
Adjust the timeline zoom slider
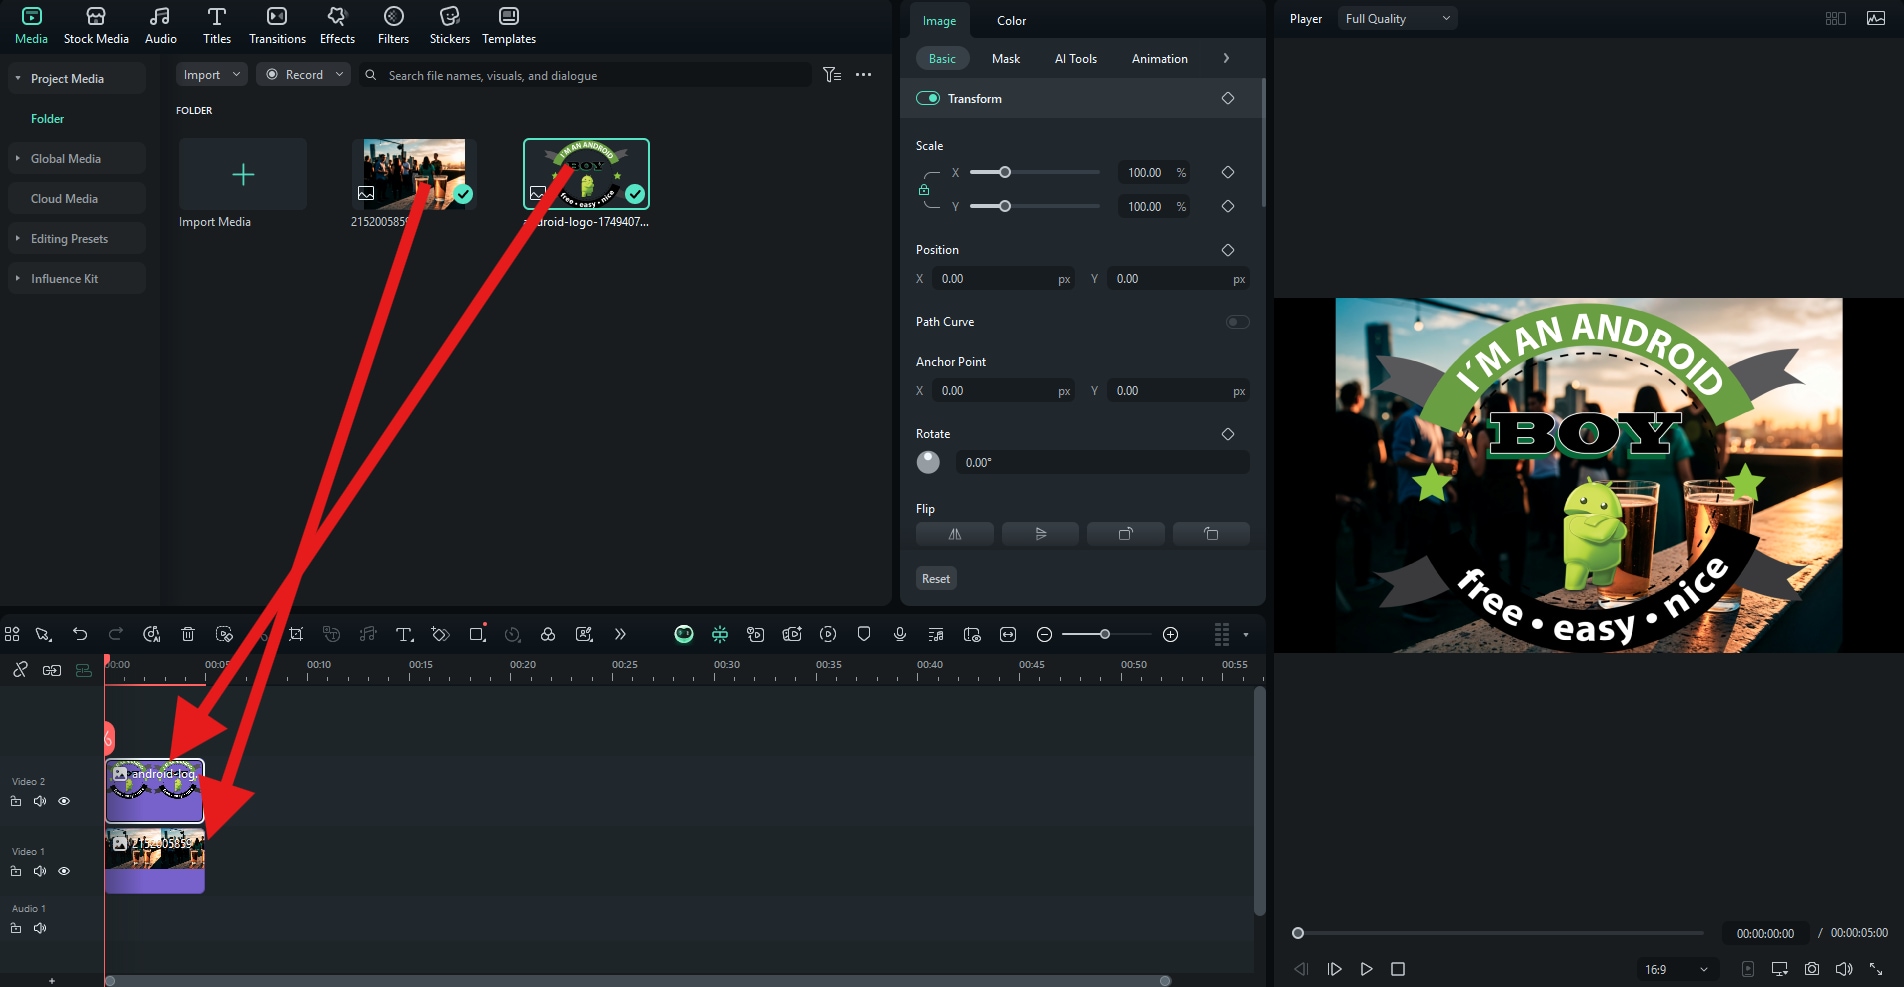pyautogui.click(x=1106, y=634)
